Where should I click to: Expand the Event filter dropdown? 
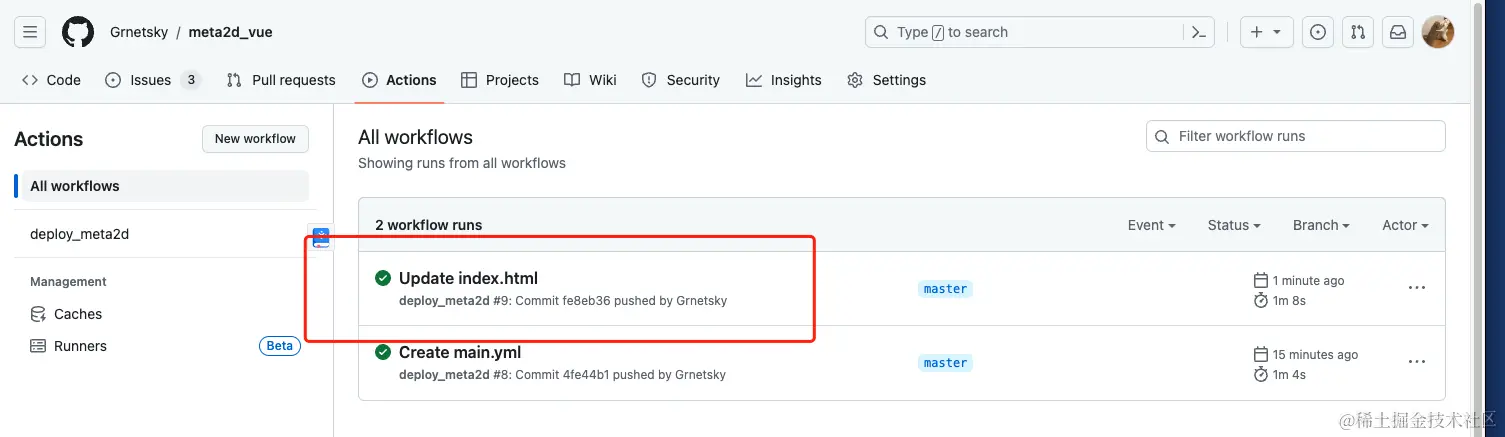point(1151,225)
